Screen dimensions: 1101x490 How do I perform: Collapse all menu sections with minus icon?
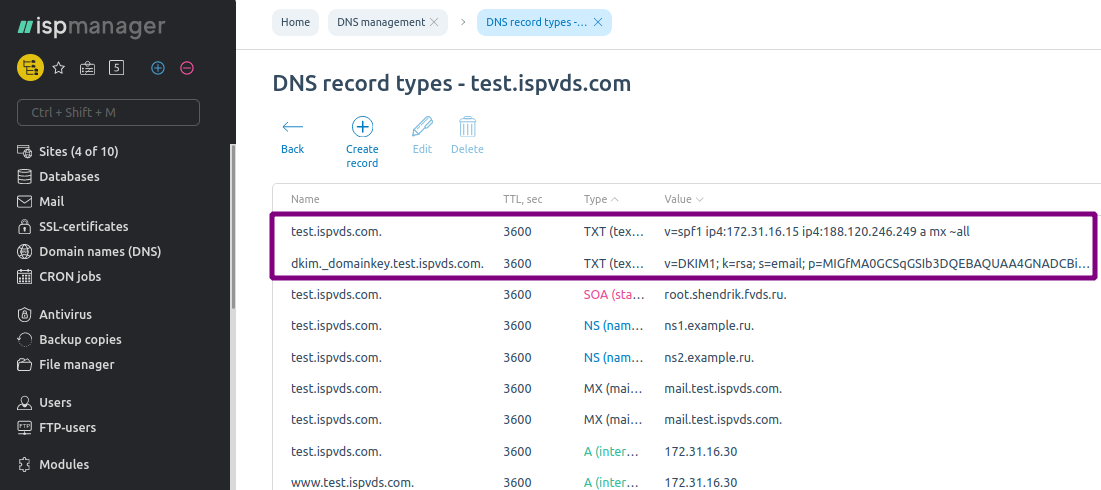click(187, 68)
